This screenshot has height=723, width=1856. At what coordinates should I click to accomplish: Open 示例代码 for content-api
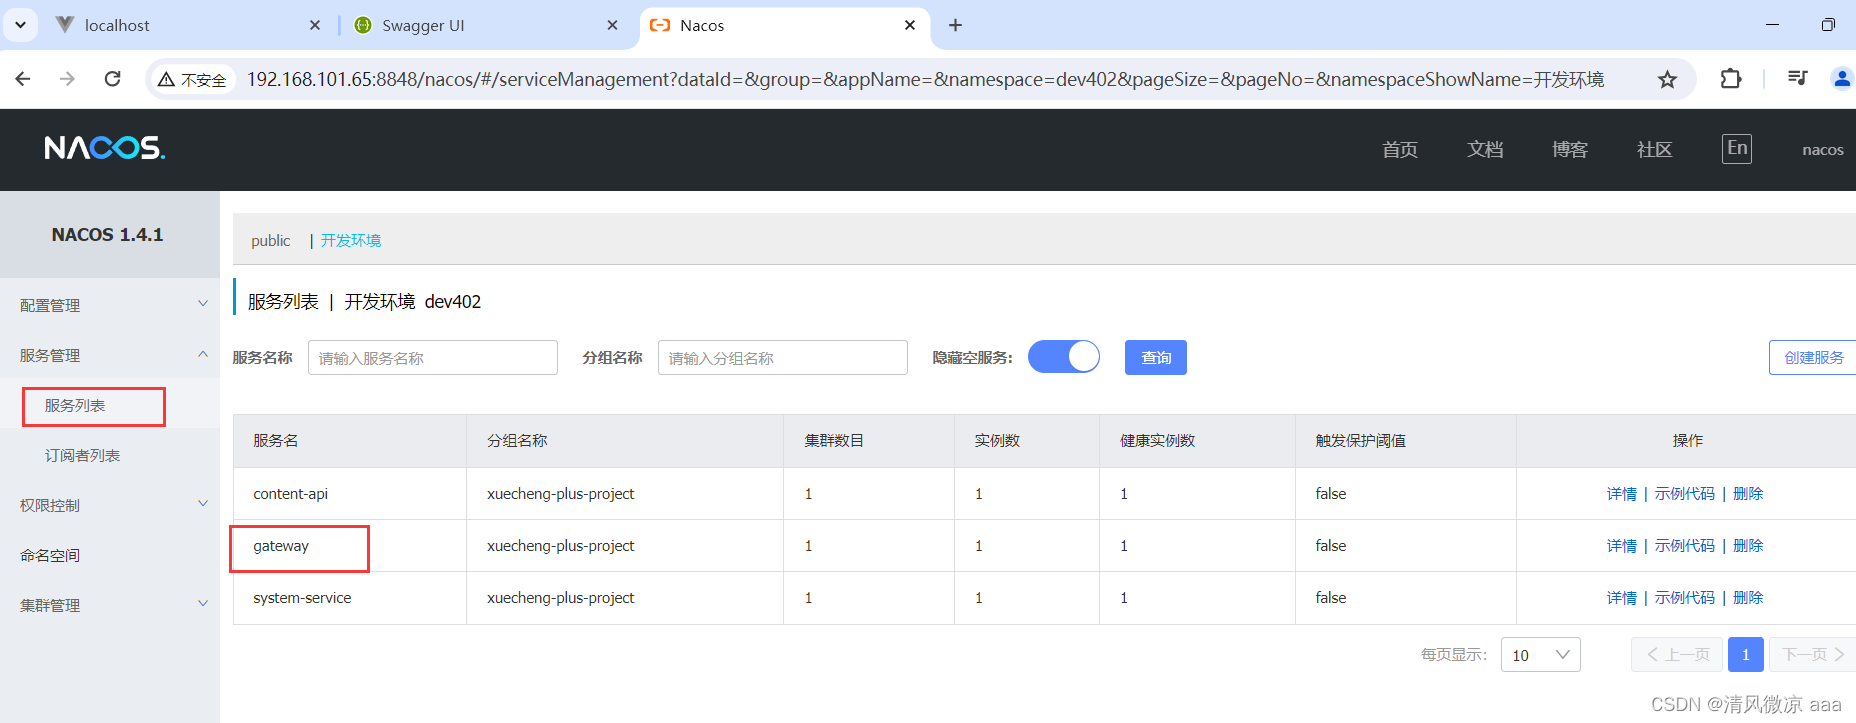[1685, 494]
